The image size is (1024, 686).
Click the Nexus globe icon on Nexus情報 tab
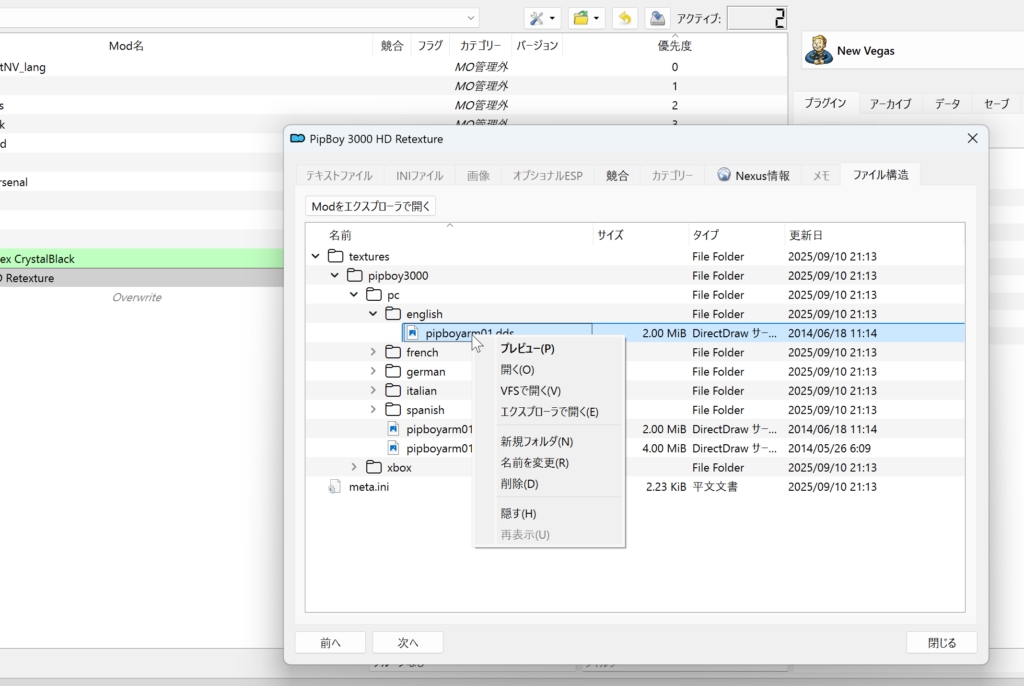point(724,175)
